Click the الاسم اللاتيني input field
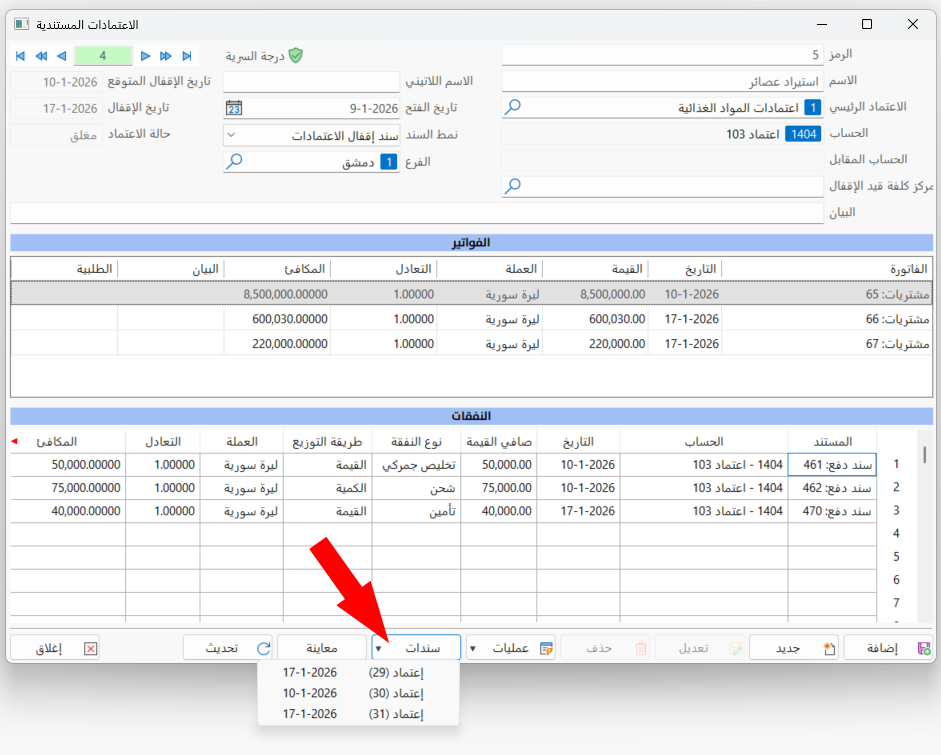Viewport: 941px width, 755px height. point(311,81)
